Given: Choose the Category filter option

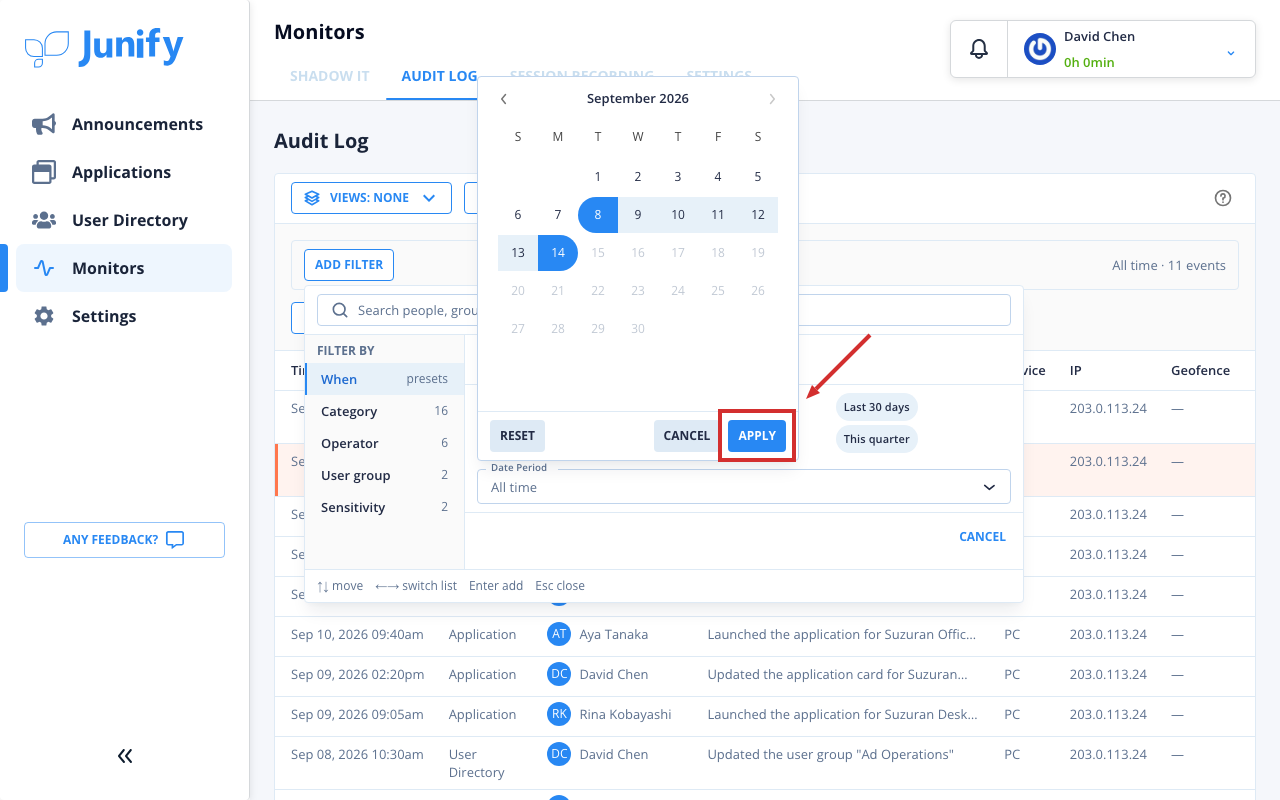Looking at the screenshot, I should tap(385, 412).
